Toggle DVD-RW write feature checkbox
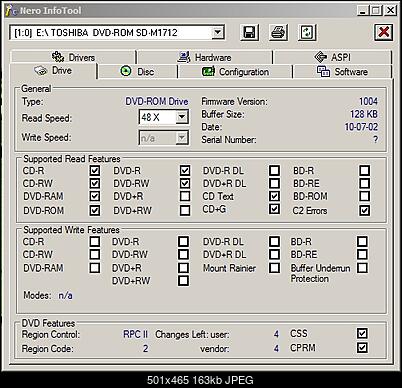Image resolution: width=402 pixels, height=388 pixels. click(x=183, y=254)
